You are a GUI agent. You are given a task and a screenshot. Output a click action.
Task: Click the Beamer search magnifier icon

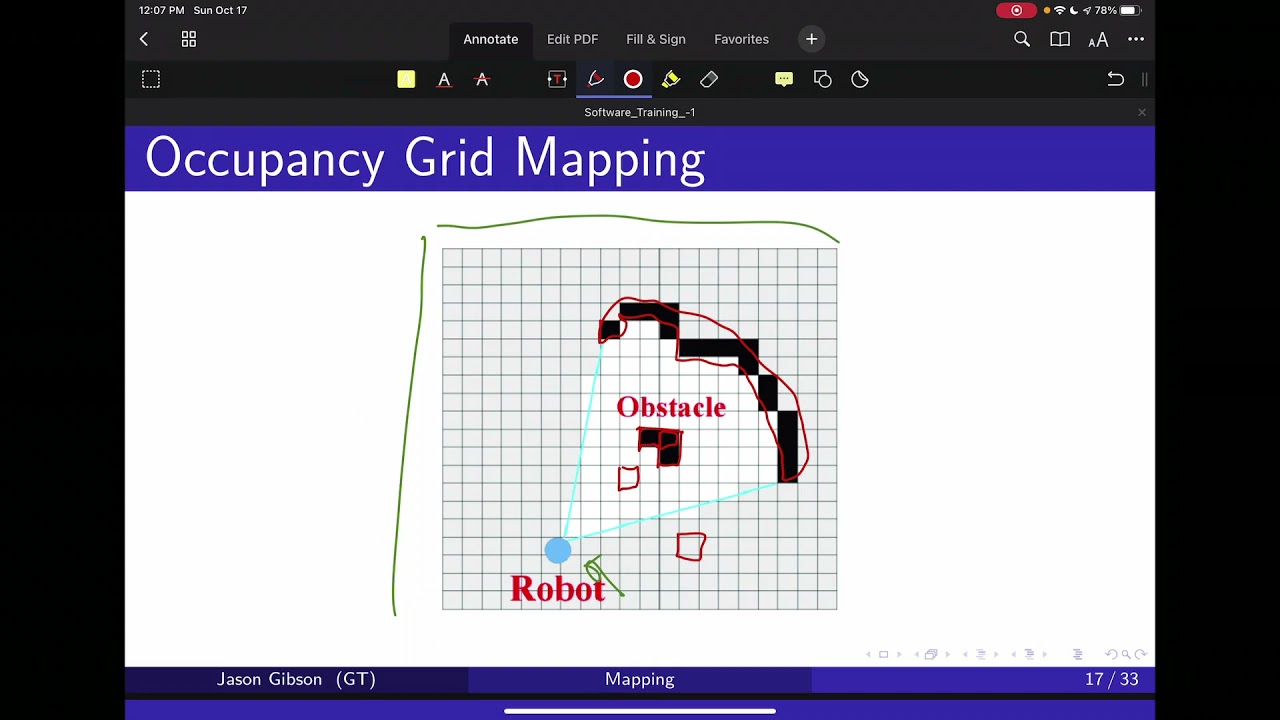tap(1125, 654)
